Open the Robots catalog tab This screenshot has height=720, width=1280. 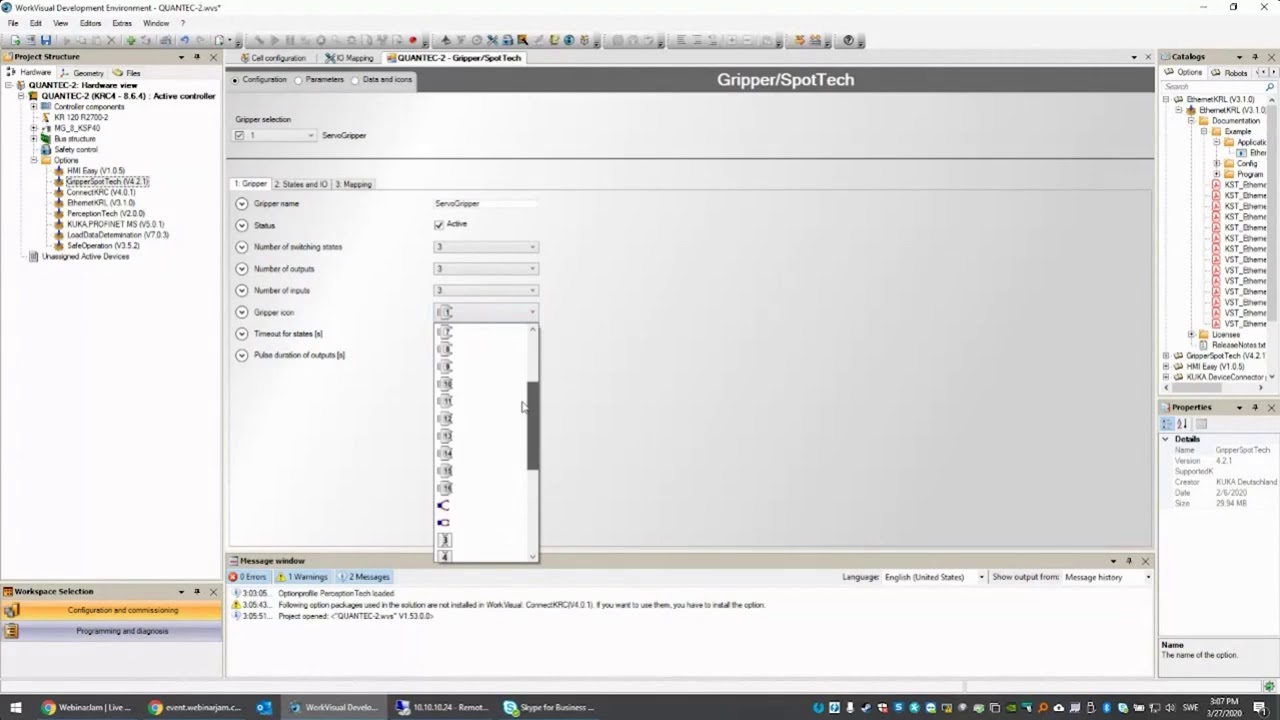pos(1230,73)
